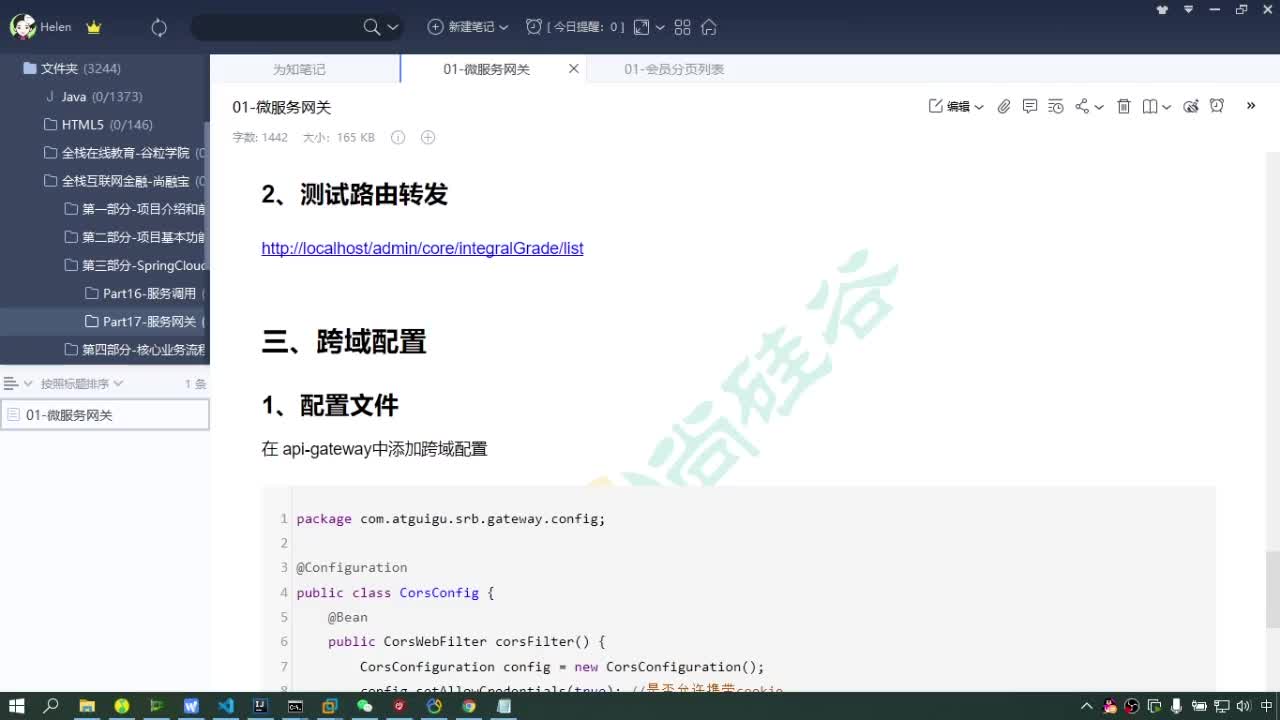Select the 第一部分 folder
This screenshot has height=720, width=1280.
pyautogui.click(x=135, y=209)
